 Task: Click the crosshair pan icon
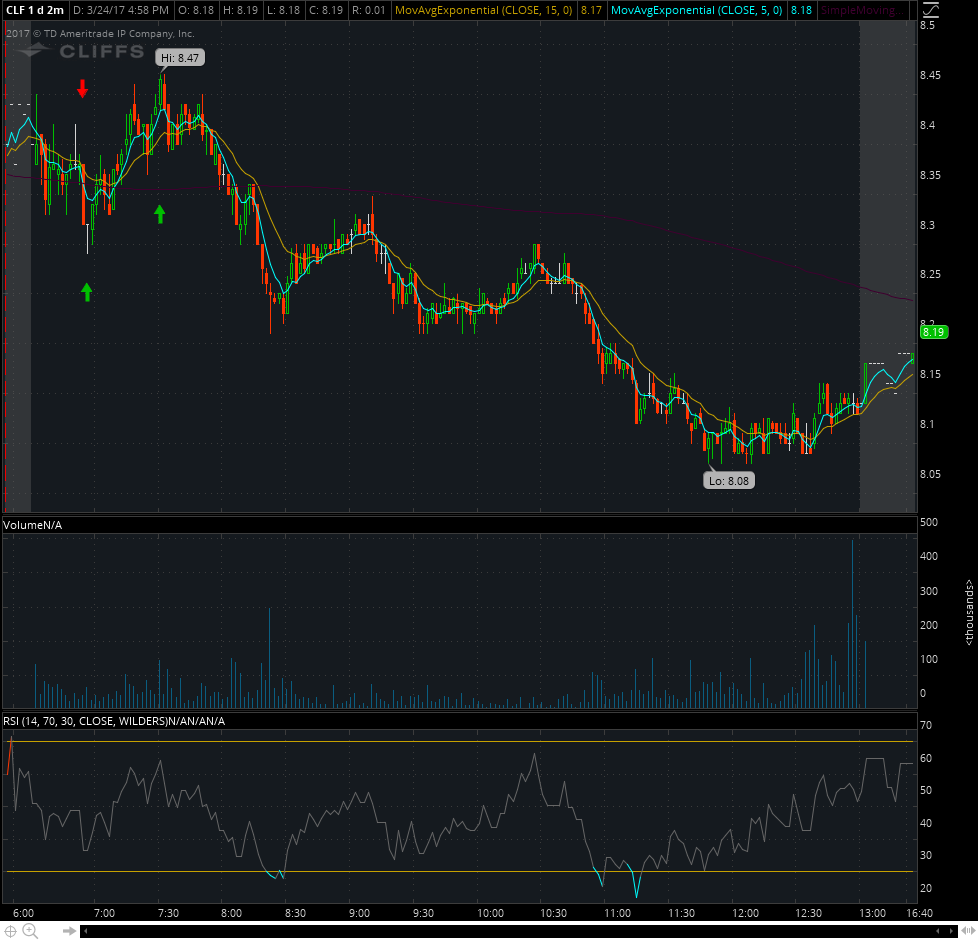11,931
